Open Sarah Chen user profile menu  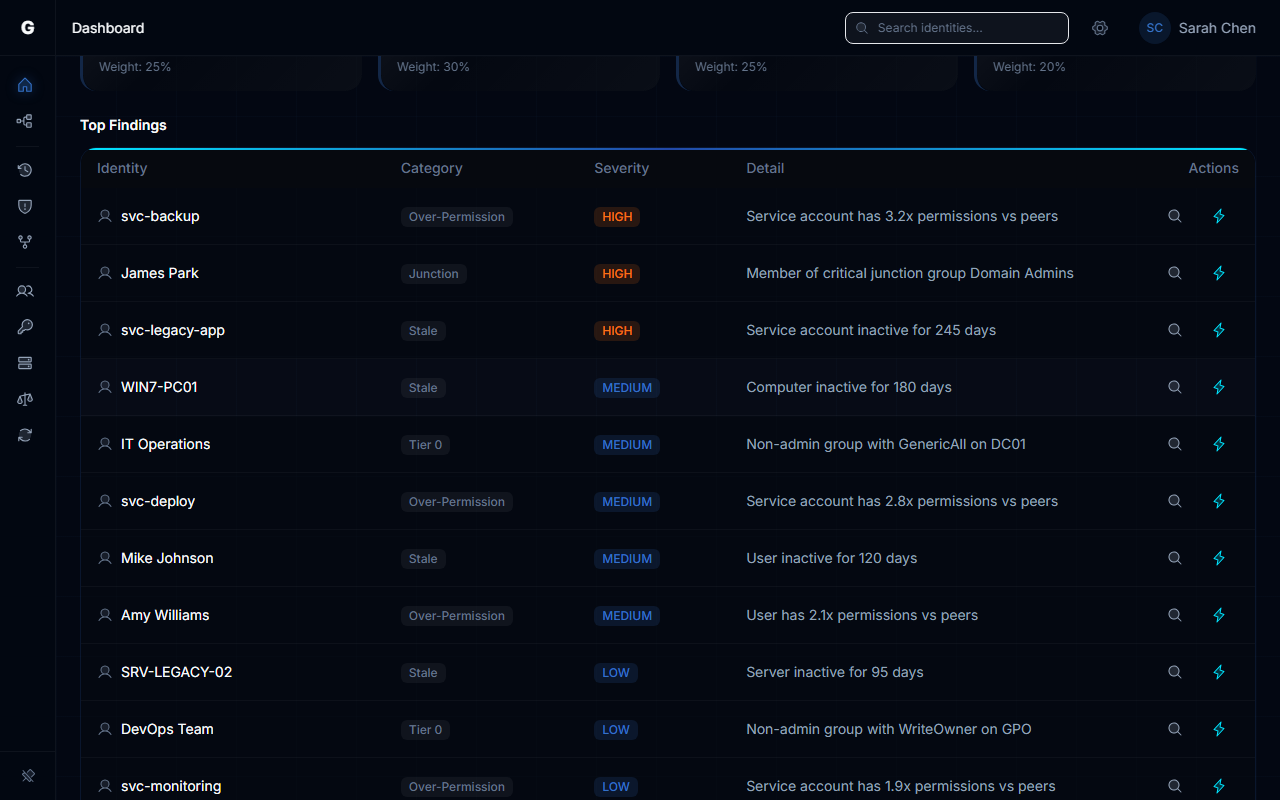[1198, 28]
